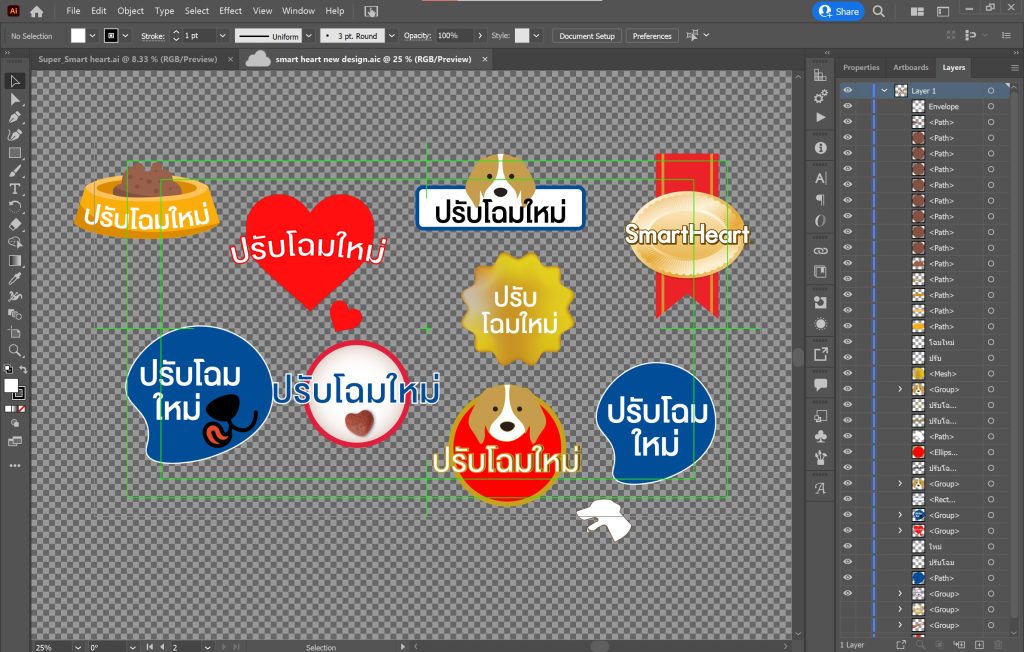Click the Document Setup button
The width and height of the screenshot is (1024, 652).
tap(586, 36)
